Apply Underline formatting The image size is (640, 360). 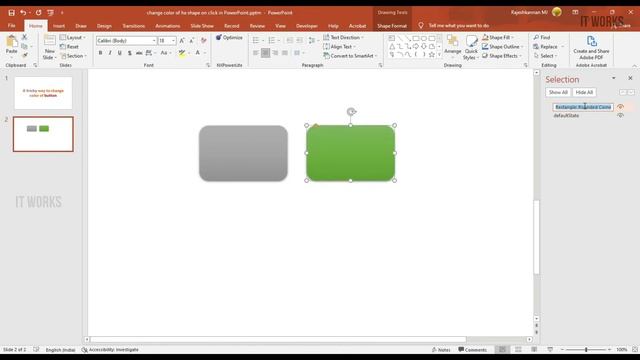click(120, 53)
